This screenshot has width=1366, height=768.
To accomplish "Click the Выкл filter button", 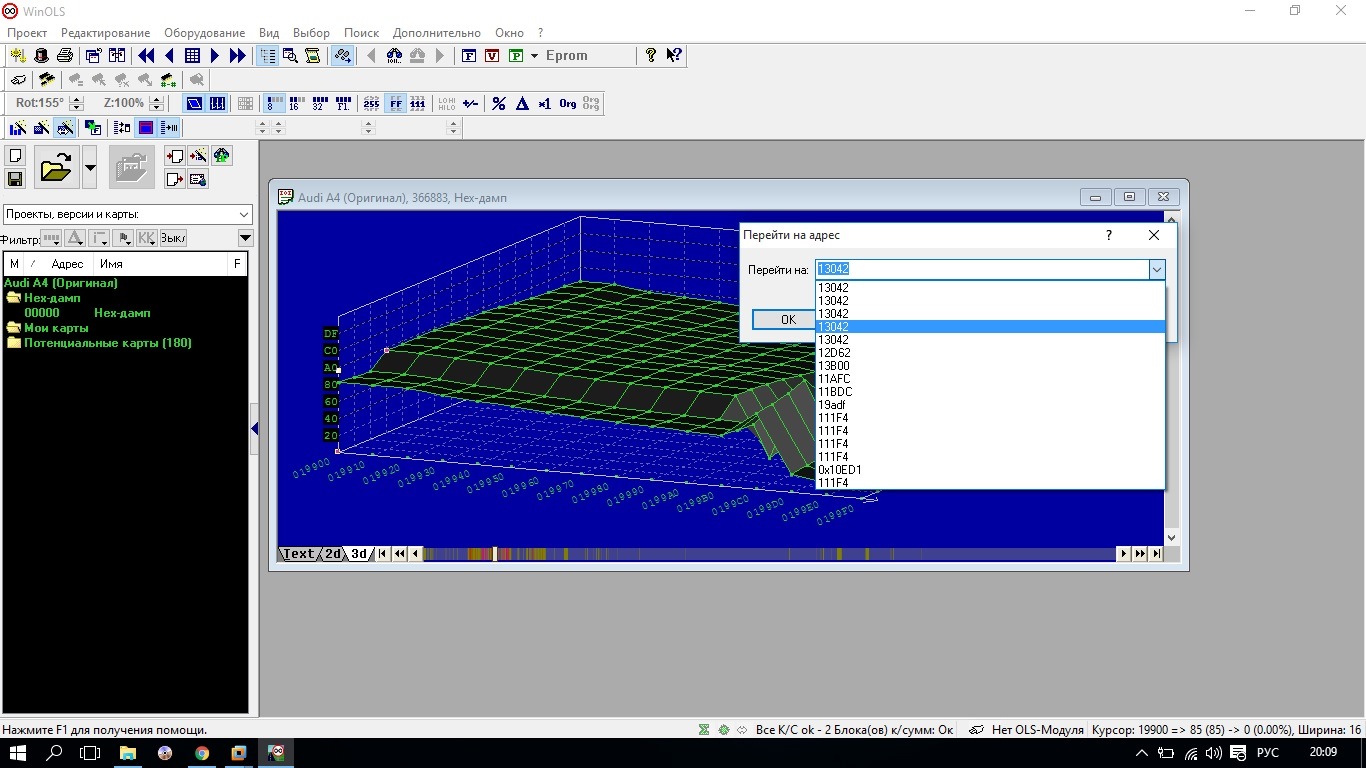I will (173, 238).
